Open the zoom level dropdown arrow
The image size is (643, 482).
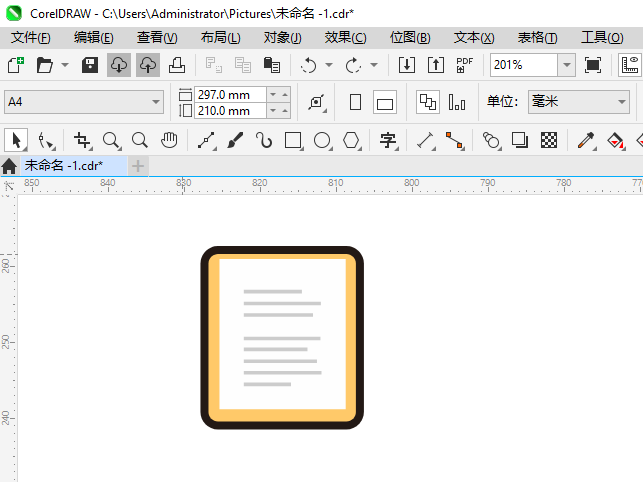click(567, 65)
